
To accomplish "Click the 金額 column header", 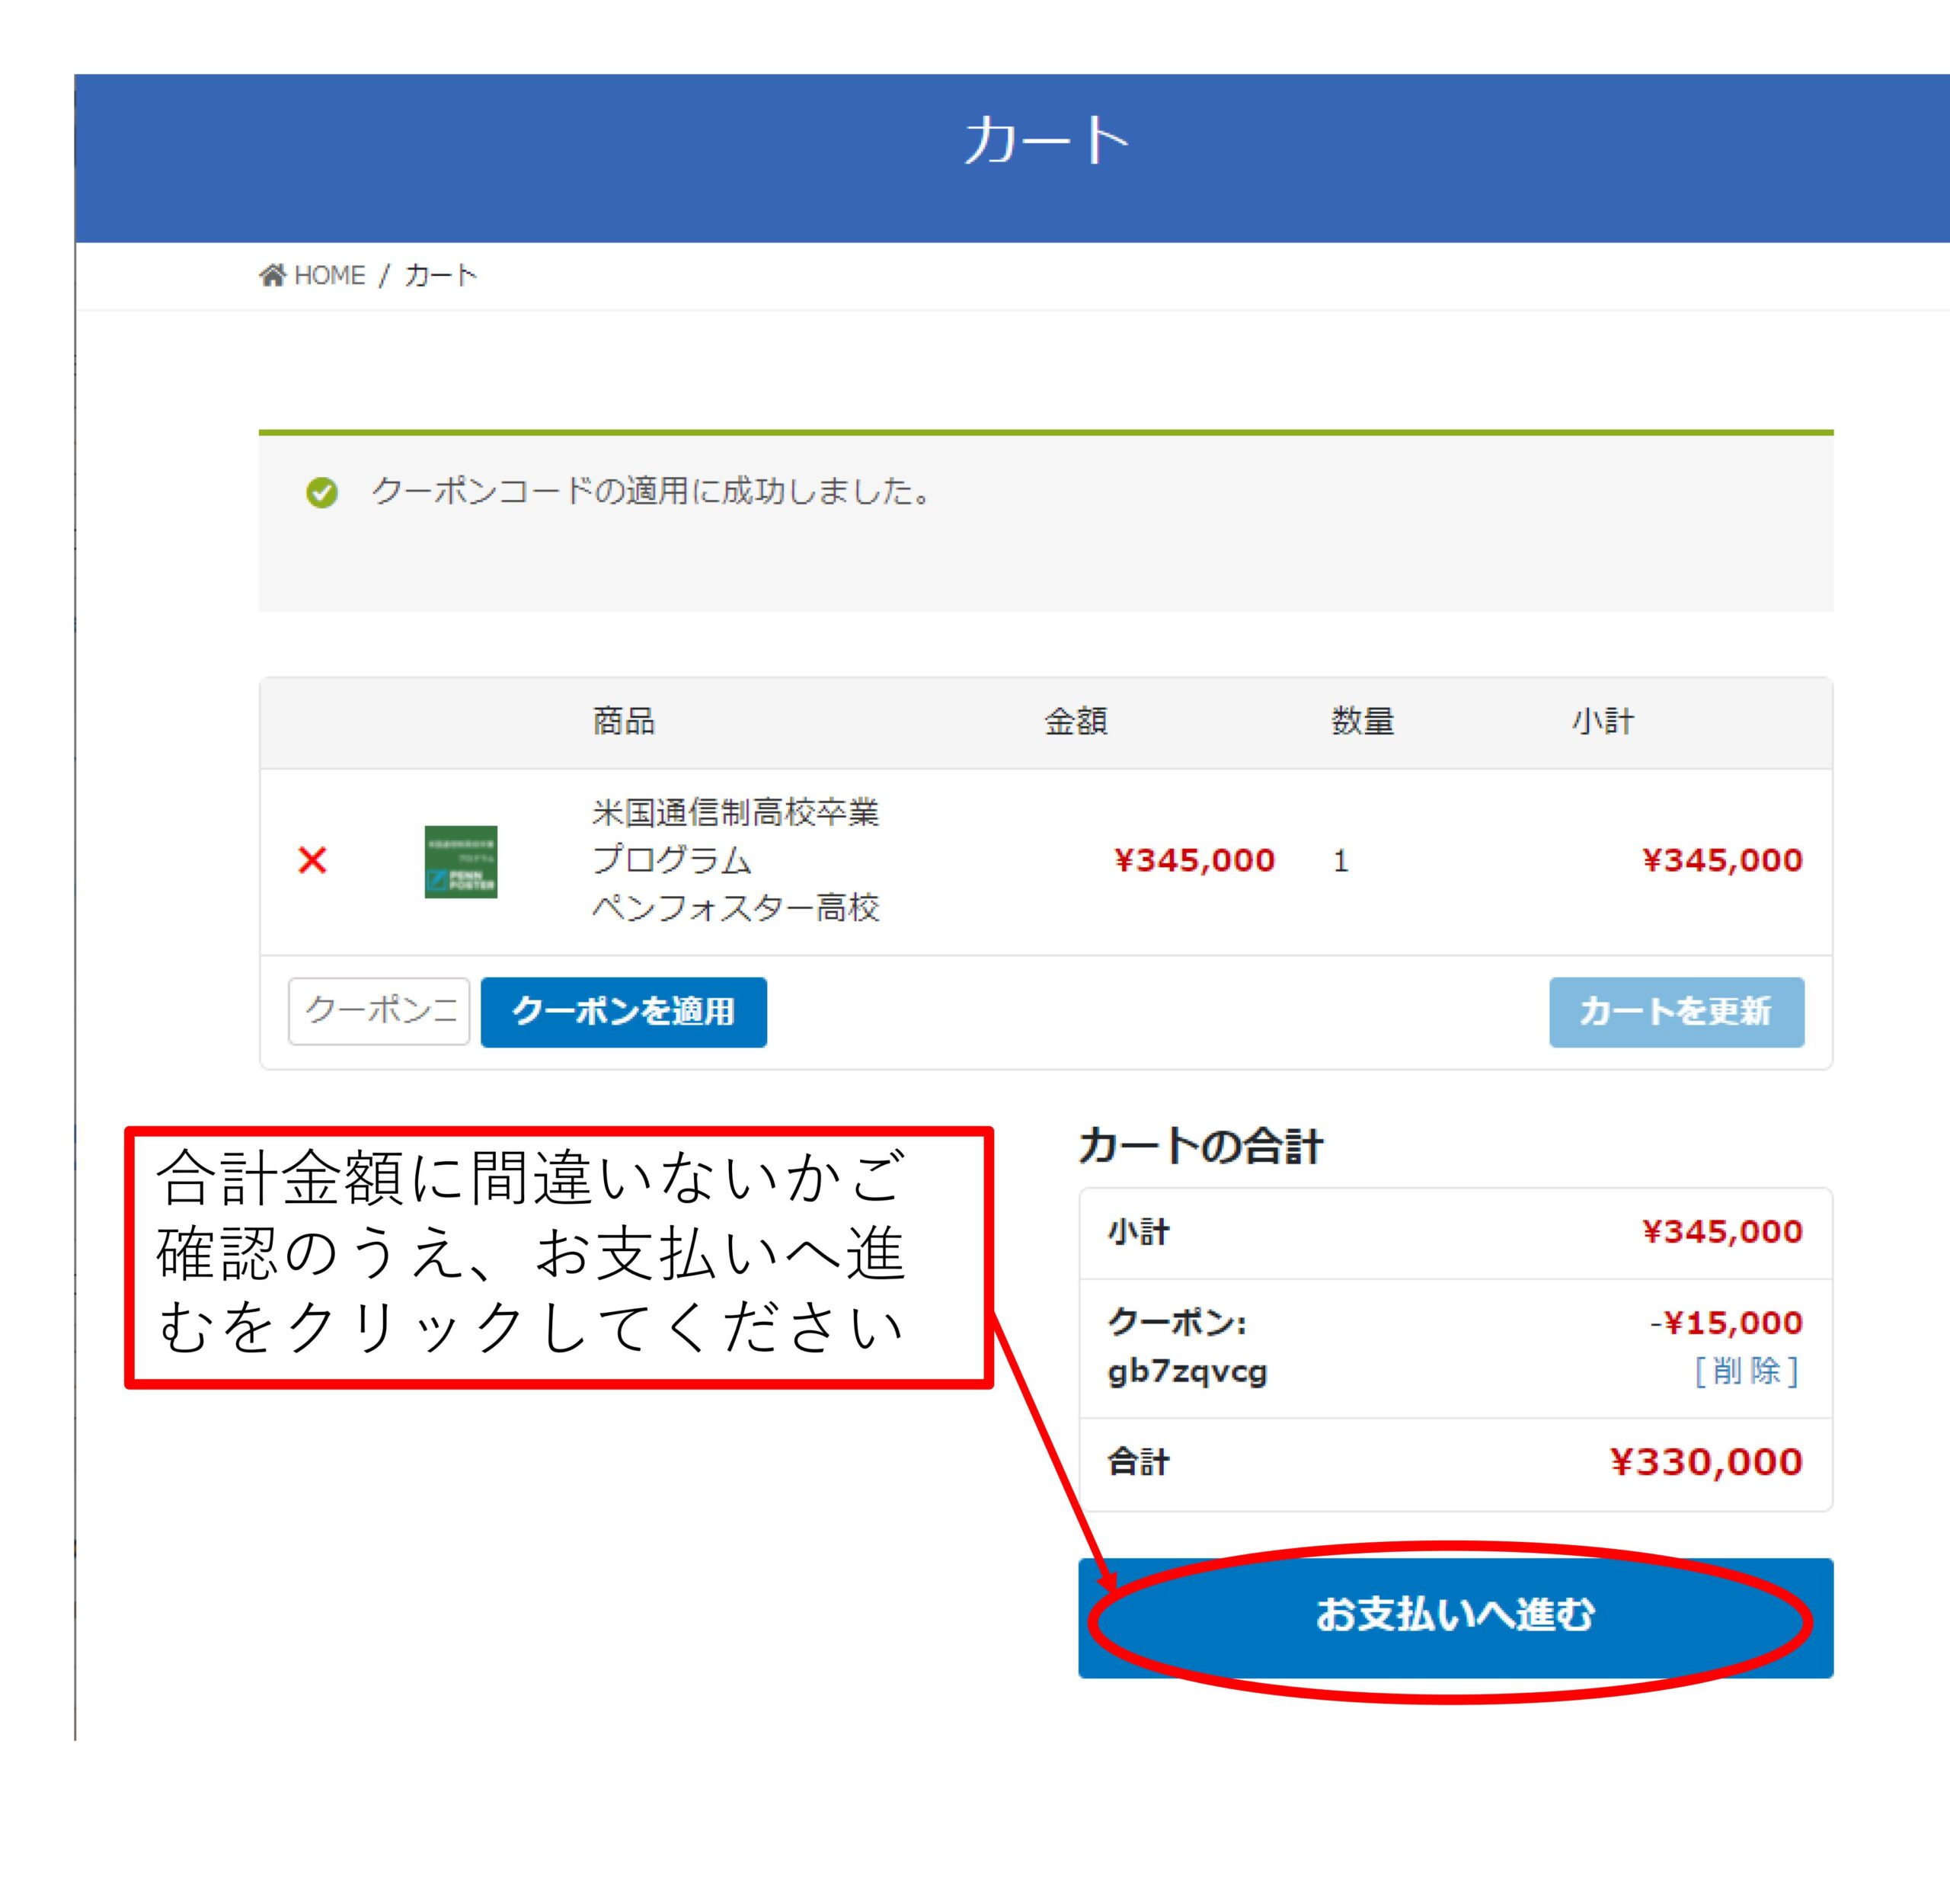I will pos(1076,721).
